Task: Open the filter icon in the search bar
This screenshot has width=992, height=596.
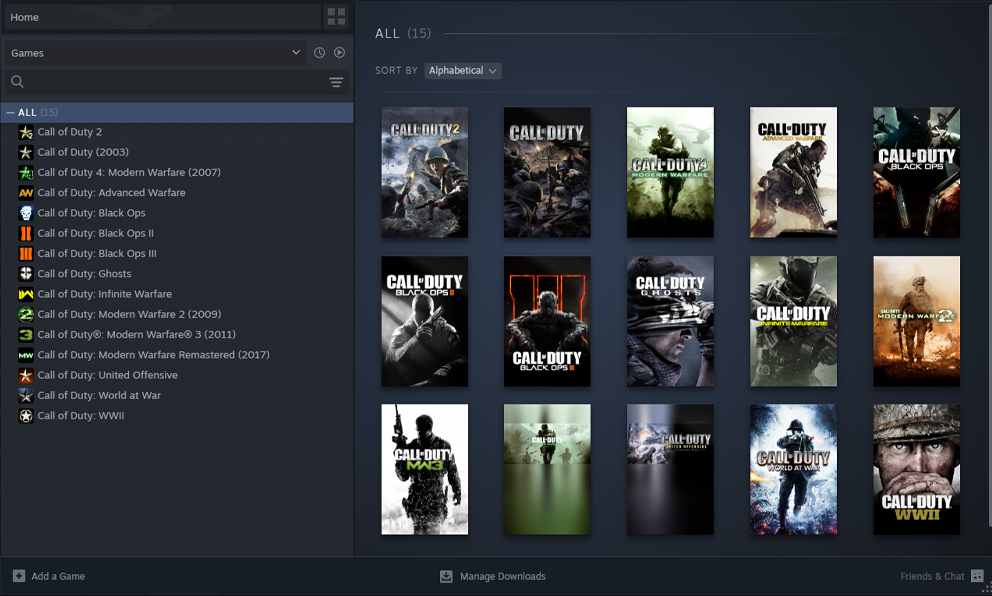Action: tap(336, 82)
